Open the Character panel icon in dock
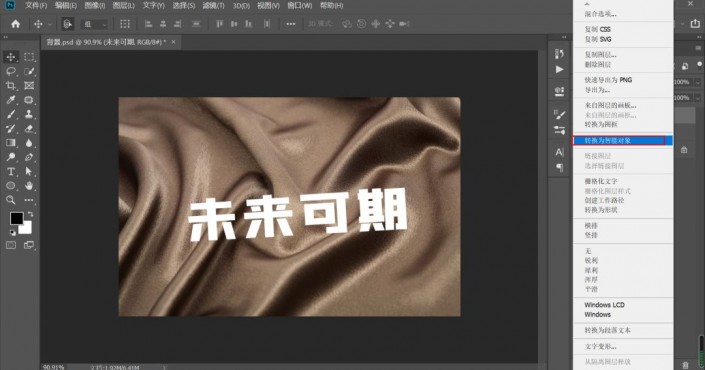 tap(559, 152)
